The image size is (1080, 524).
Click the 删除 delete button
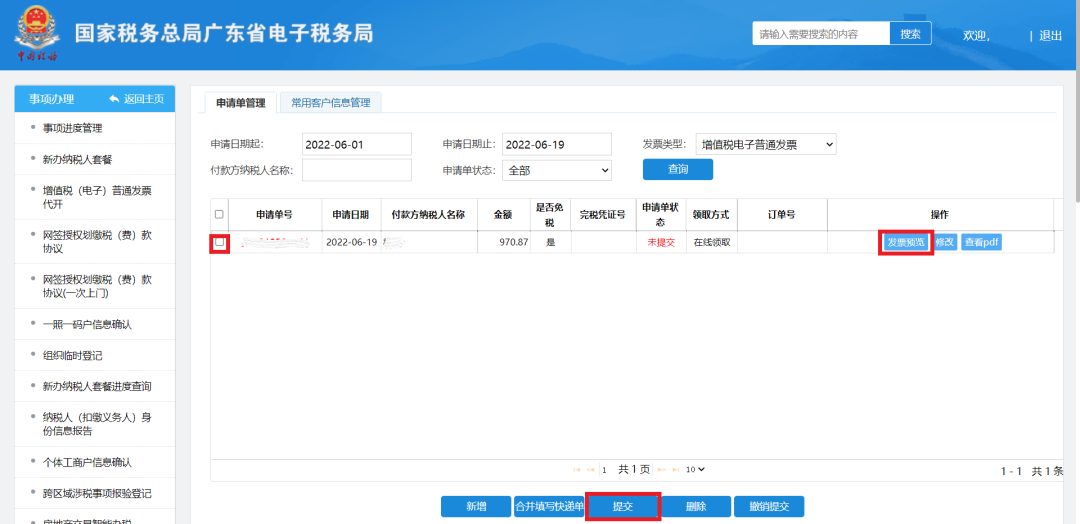[x=696, y=506]
